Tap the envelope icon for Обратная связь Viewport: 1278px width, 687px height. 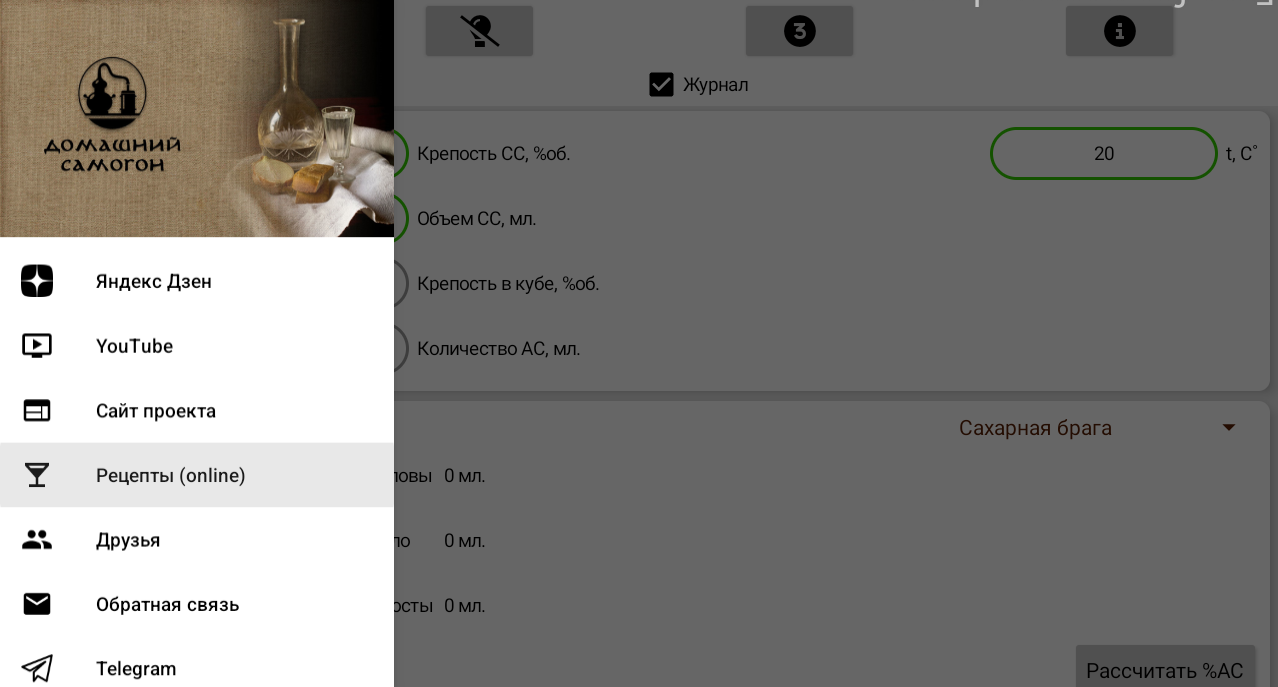(x=37, y=604)
